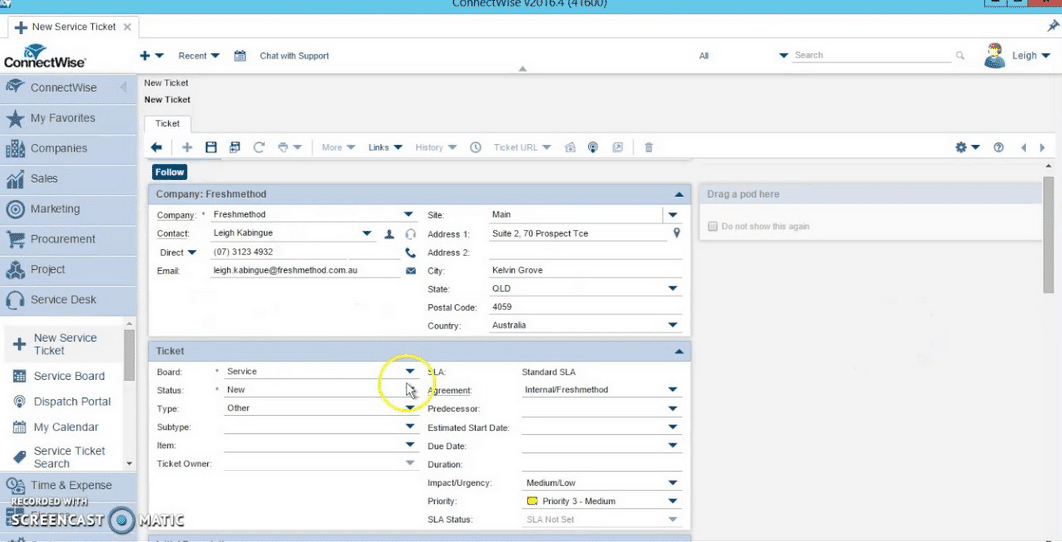
Task: Click the map pin next to Address 1
Action: (676, 233)
